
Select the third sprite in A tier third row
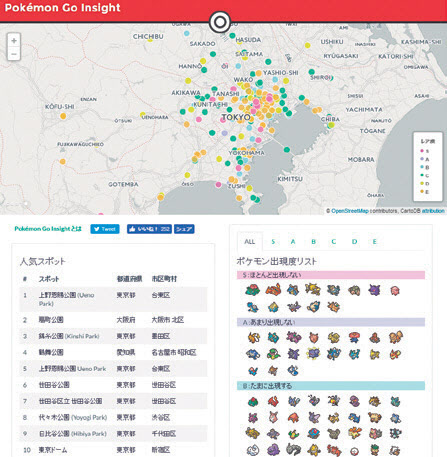[x=293, y=370]
